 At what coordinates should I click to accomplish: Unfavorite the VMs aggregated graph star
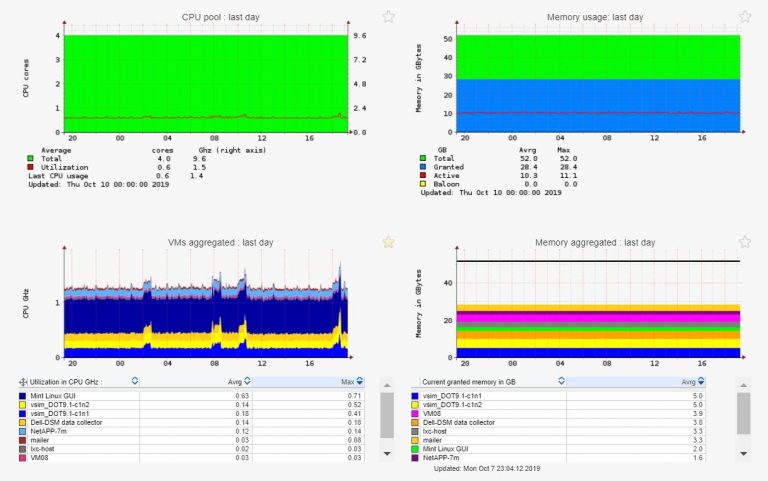388,242
